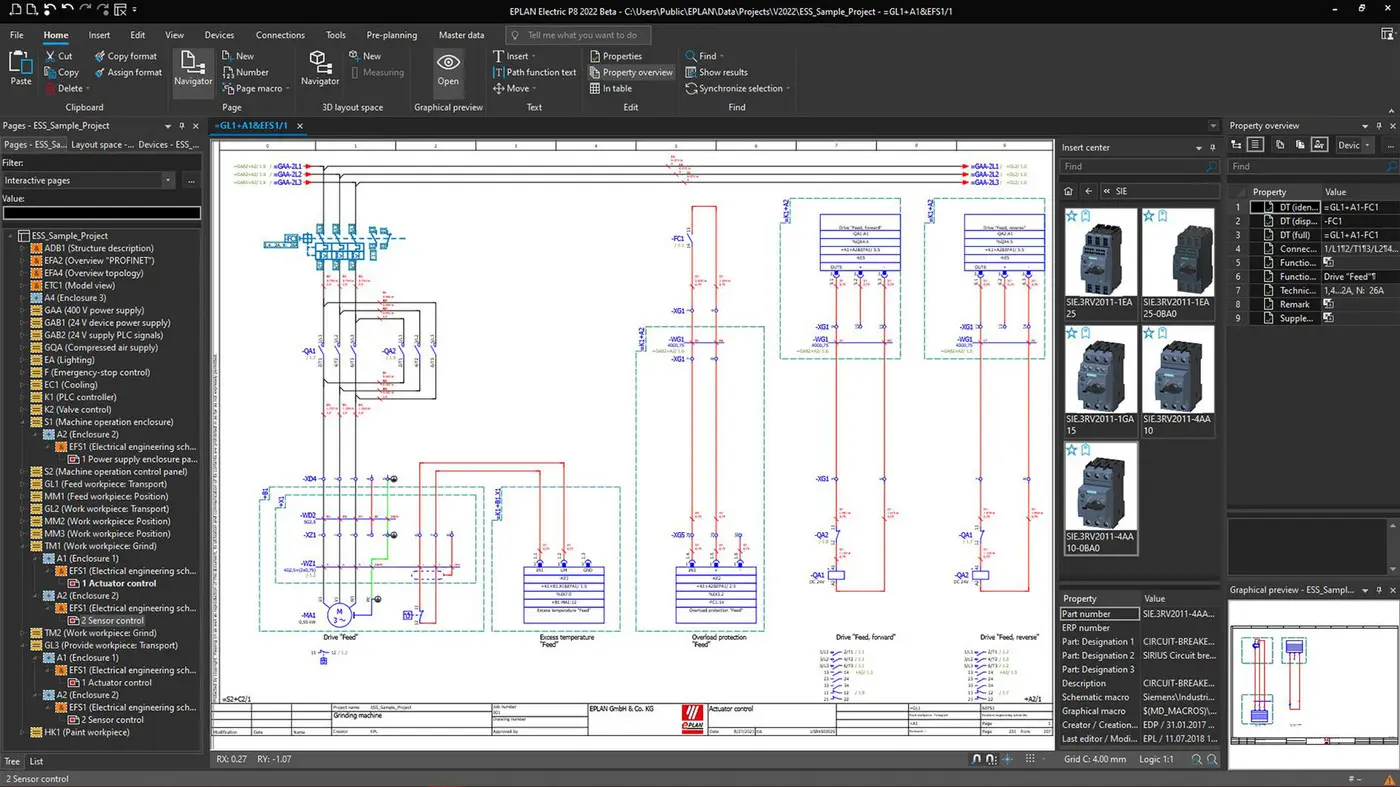1400x787 pixels.
Task: Select the SIE.3RV2011-1GA15 part thumbnail
Action: (1100, 375)
